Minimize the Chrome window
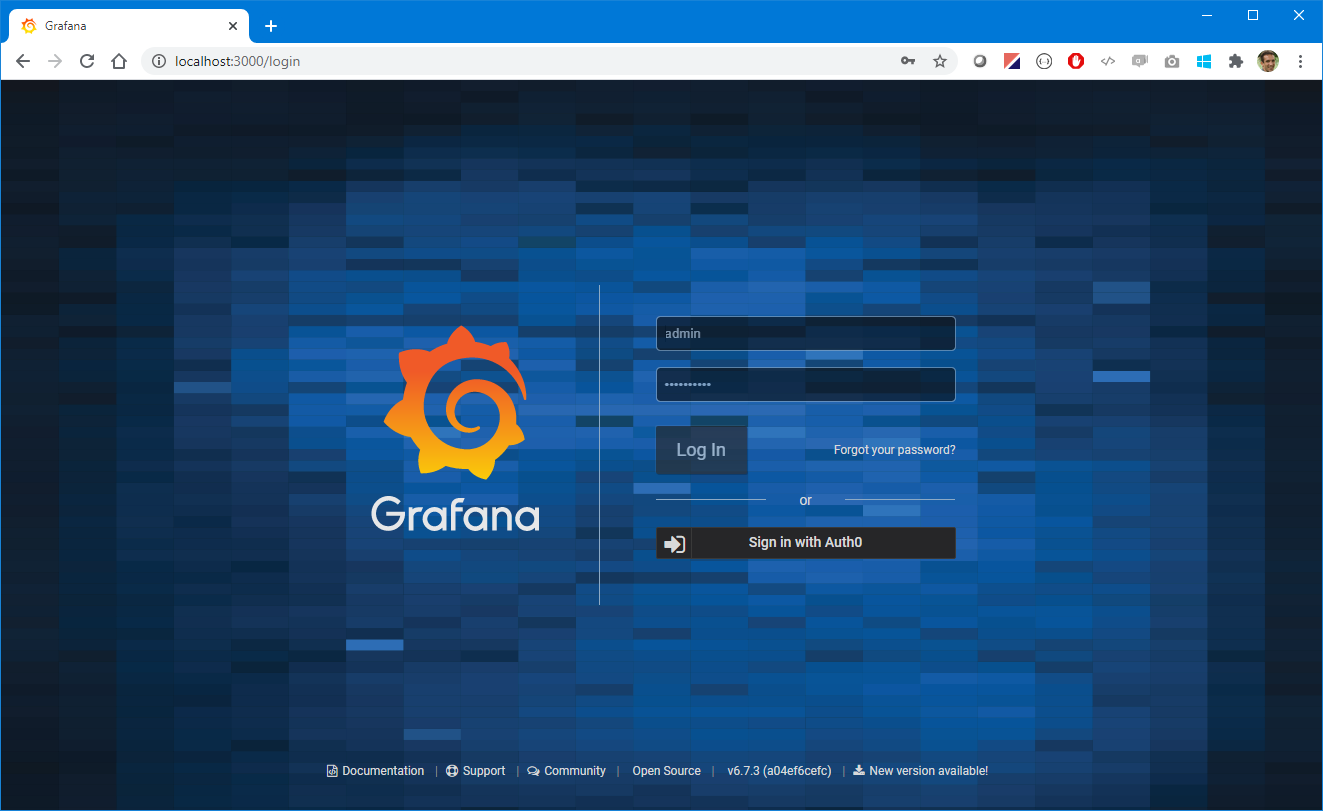Screen dimensions: 1323x811 (x=1207, y=15)
